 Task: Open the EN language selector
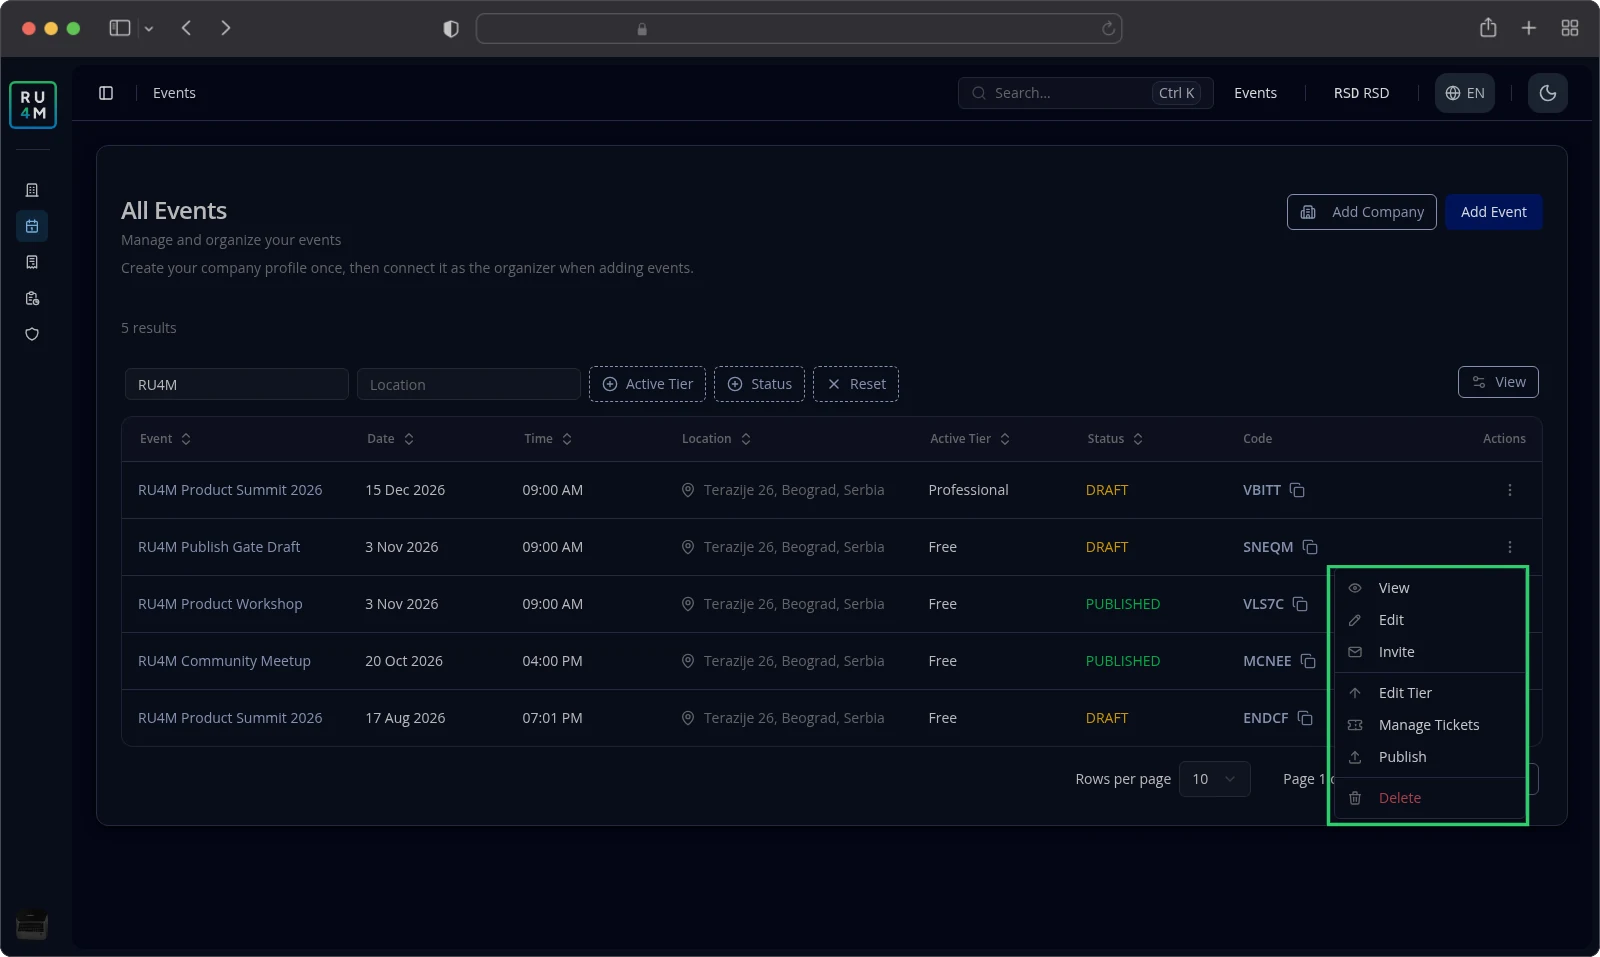point(1465,93)
